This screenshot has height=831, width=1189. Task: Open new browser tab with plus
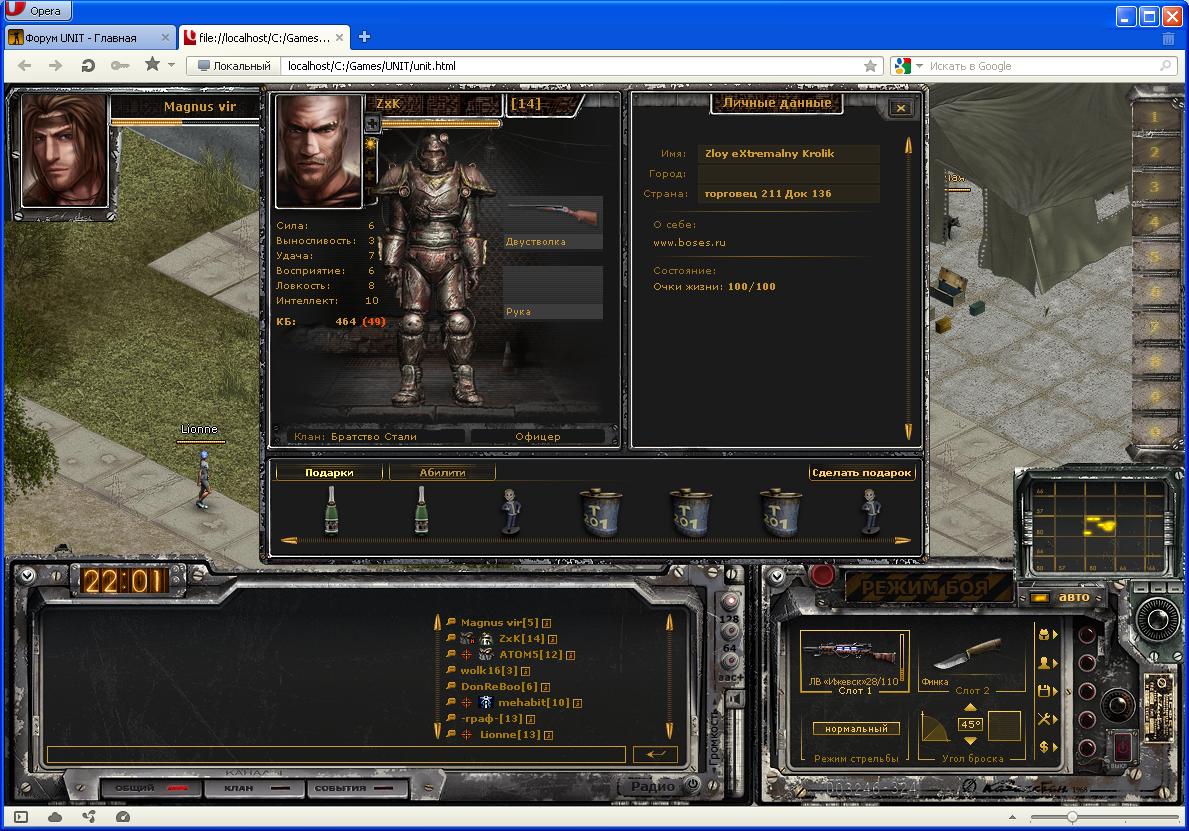pos(364,36)
